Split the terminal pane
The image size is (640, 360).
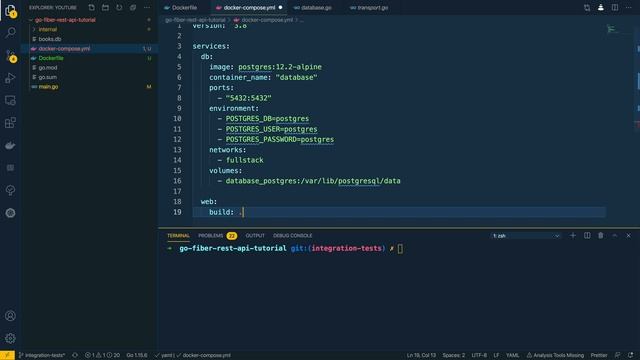(587, 236)
